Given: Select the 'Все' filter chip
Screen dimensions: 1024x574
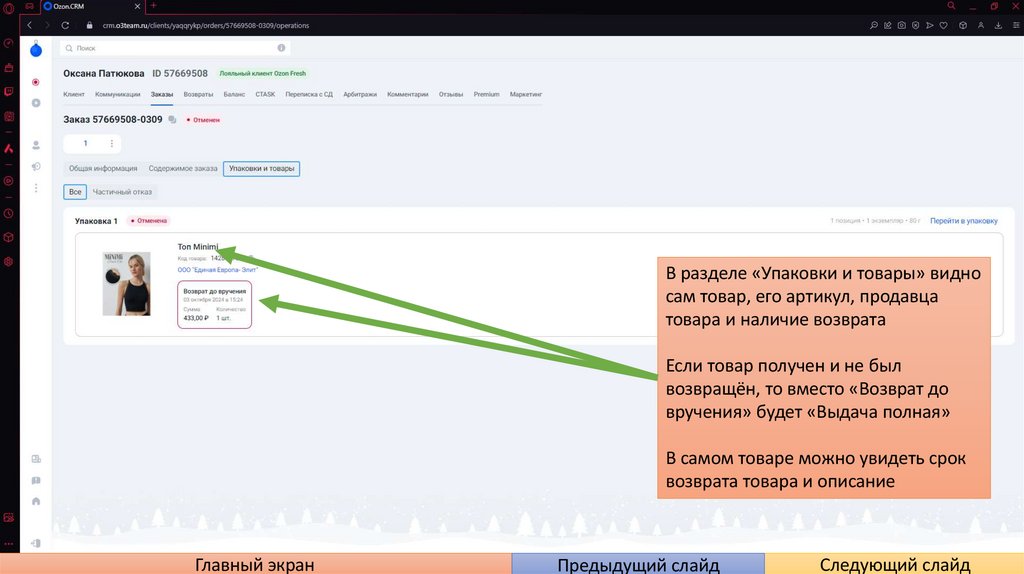Looking at the screenshot, I should (75, 192).
